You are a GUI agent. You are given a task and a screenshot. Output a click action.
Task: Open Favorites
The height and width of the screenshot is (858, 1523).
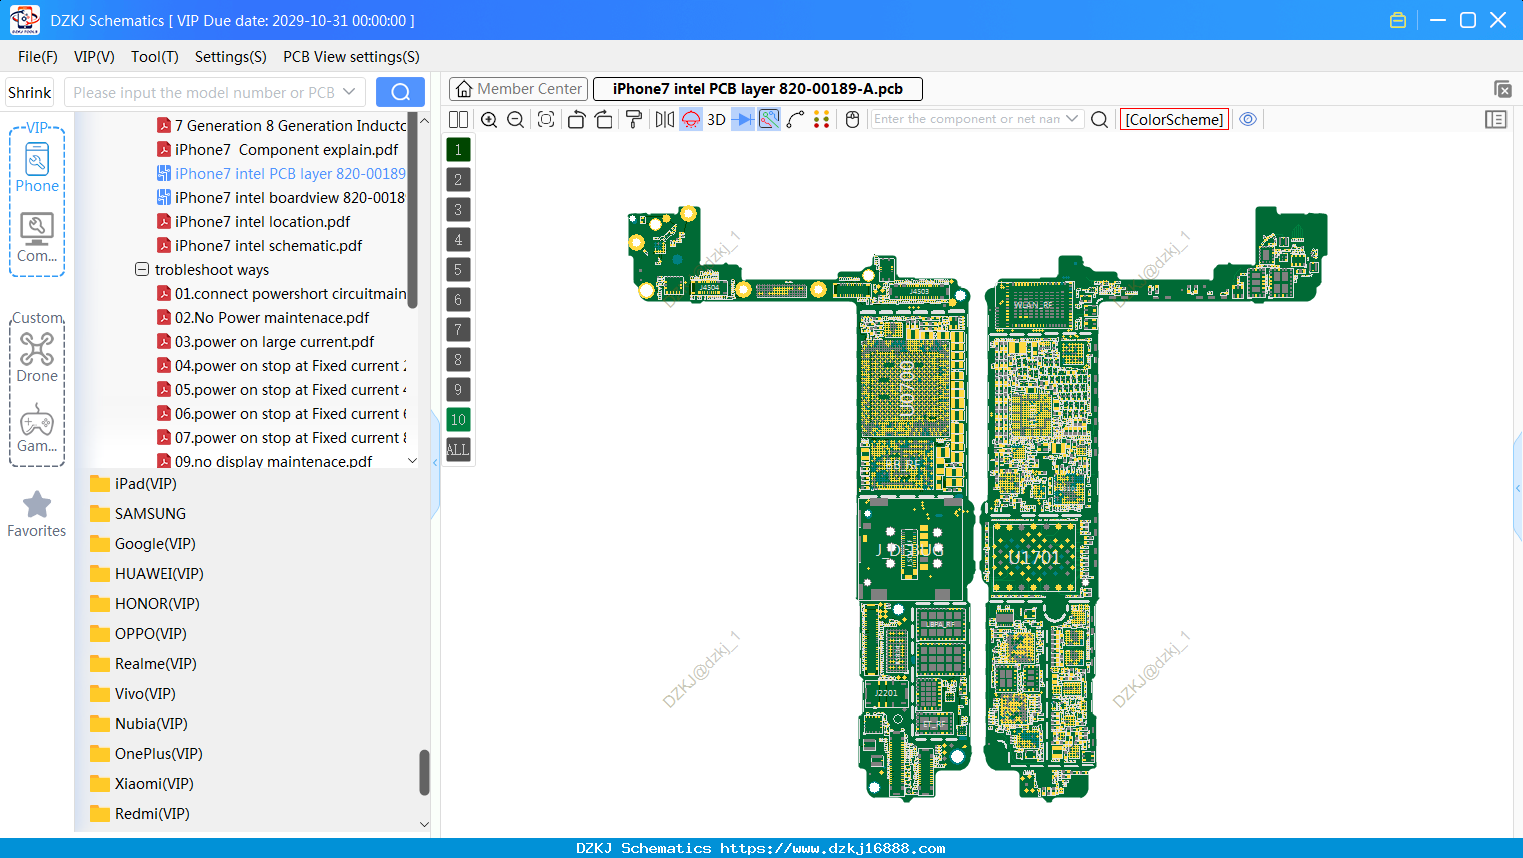pos(37,514)
